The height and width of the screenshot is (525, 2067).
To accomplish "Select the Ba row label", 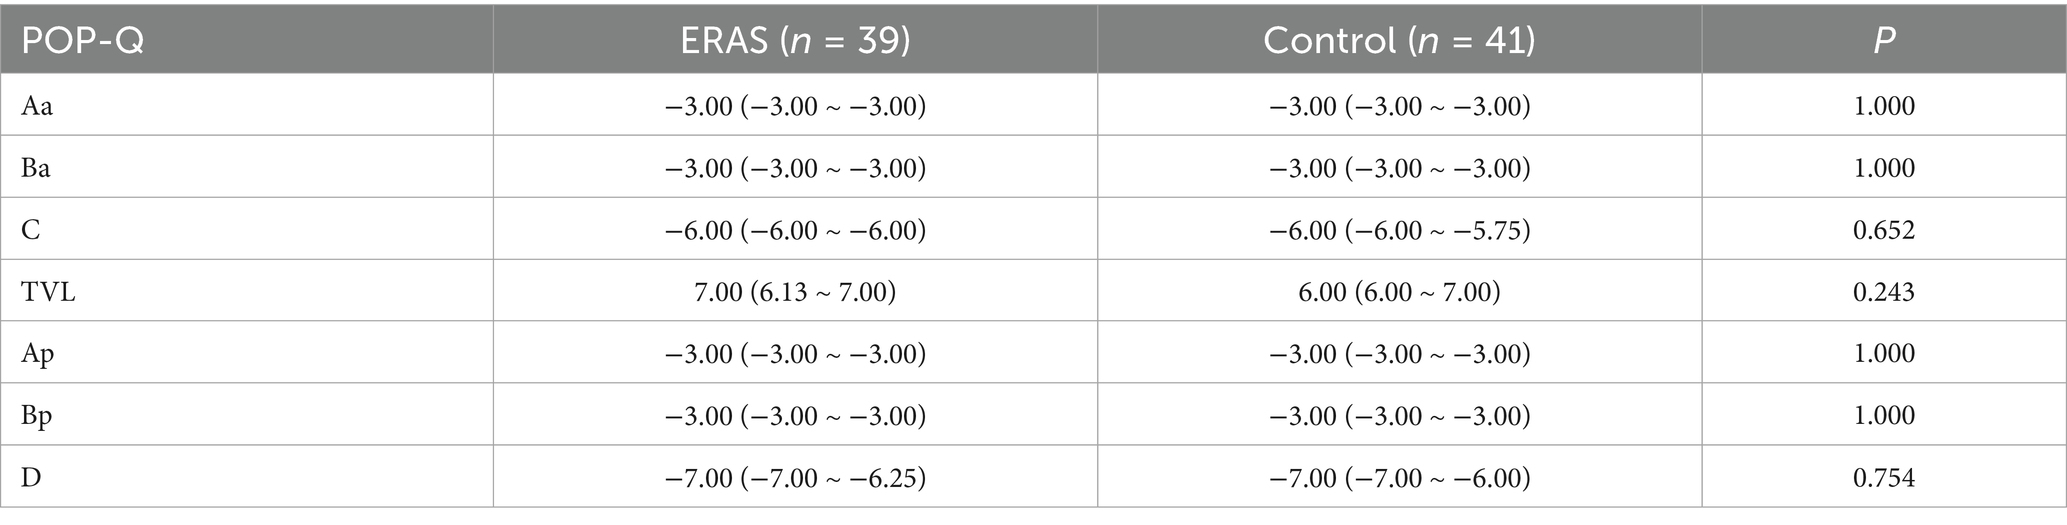I will tap(36, 168).
